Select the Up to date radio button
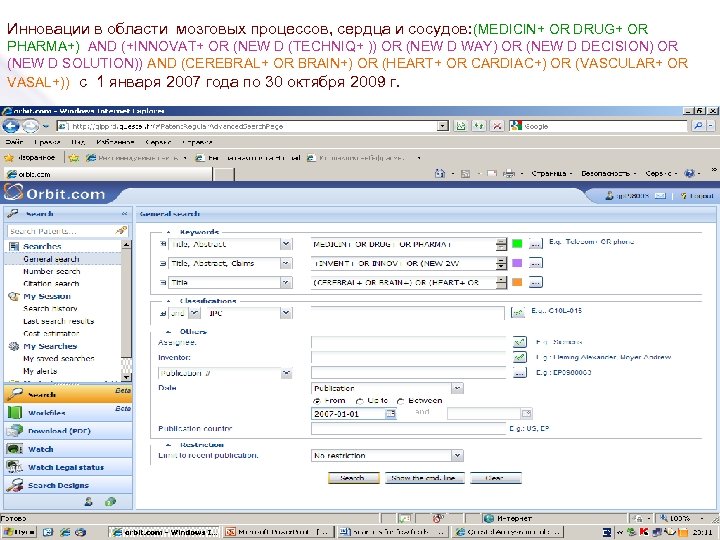 point(360,401)
